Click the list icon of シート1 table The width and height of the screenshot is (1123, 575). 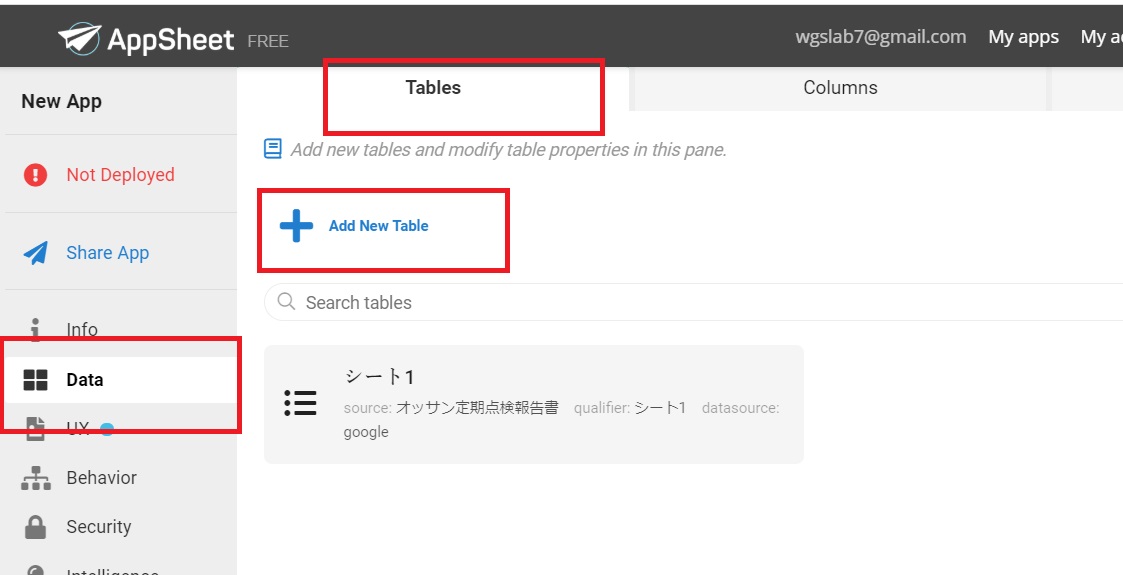click(x=300, y=403)
